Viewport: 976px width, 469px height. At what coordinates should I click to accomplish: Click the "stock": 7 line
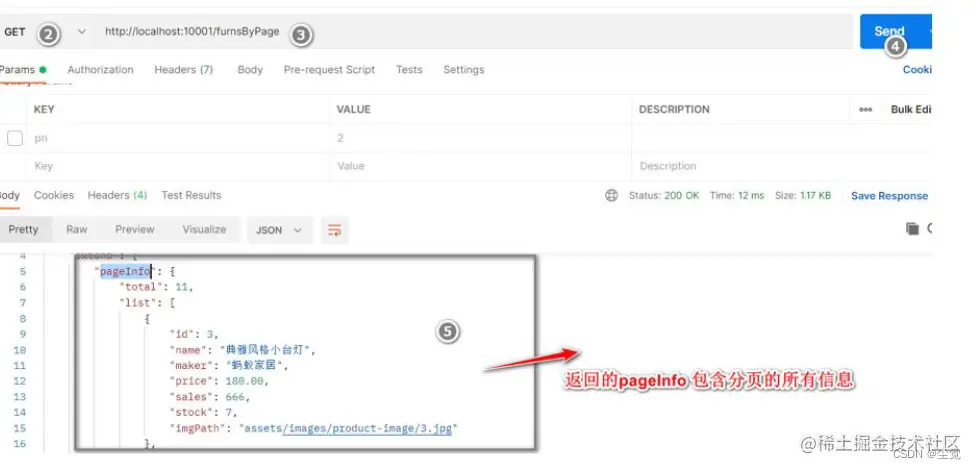pyautogui.click(x=203, y=412)
